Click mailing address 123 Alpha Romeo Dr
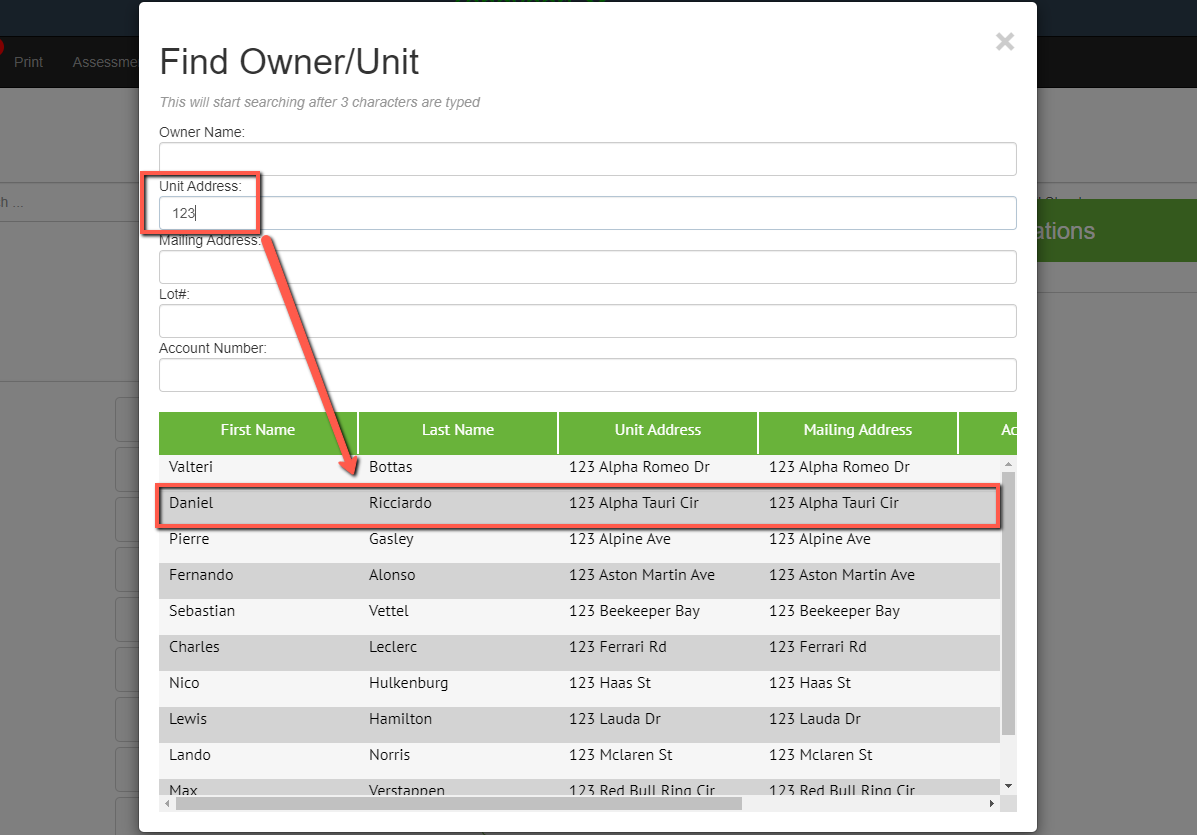The width and height of the screenshot is (1197, 835). 839,466
